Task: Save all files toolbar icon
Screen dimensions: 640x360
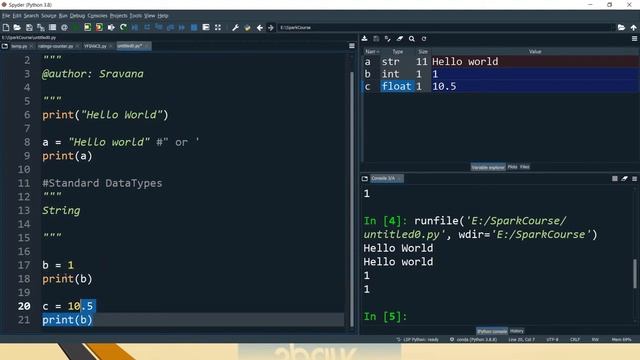Action: (x=41, y=27)
